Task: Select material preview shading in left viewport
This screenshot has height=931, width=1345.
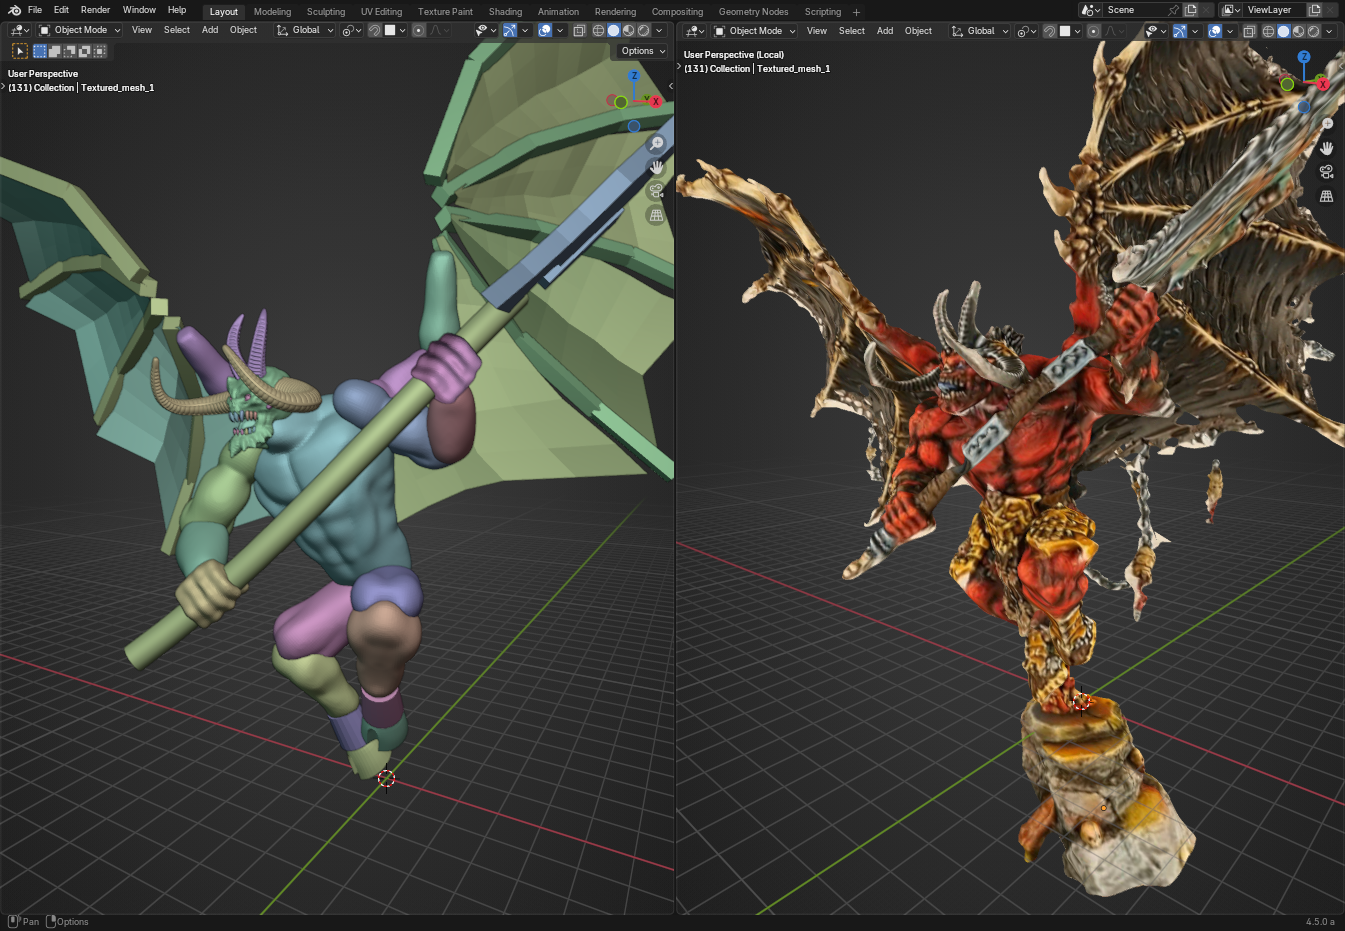Action: (629, 30)
